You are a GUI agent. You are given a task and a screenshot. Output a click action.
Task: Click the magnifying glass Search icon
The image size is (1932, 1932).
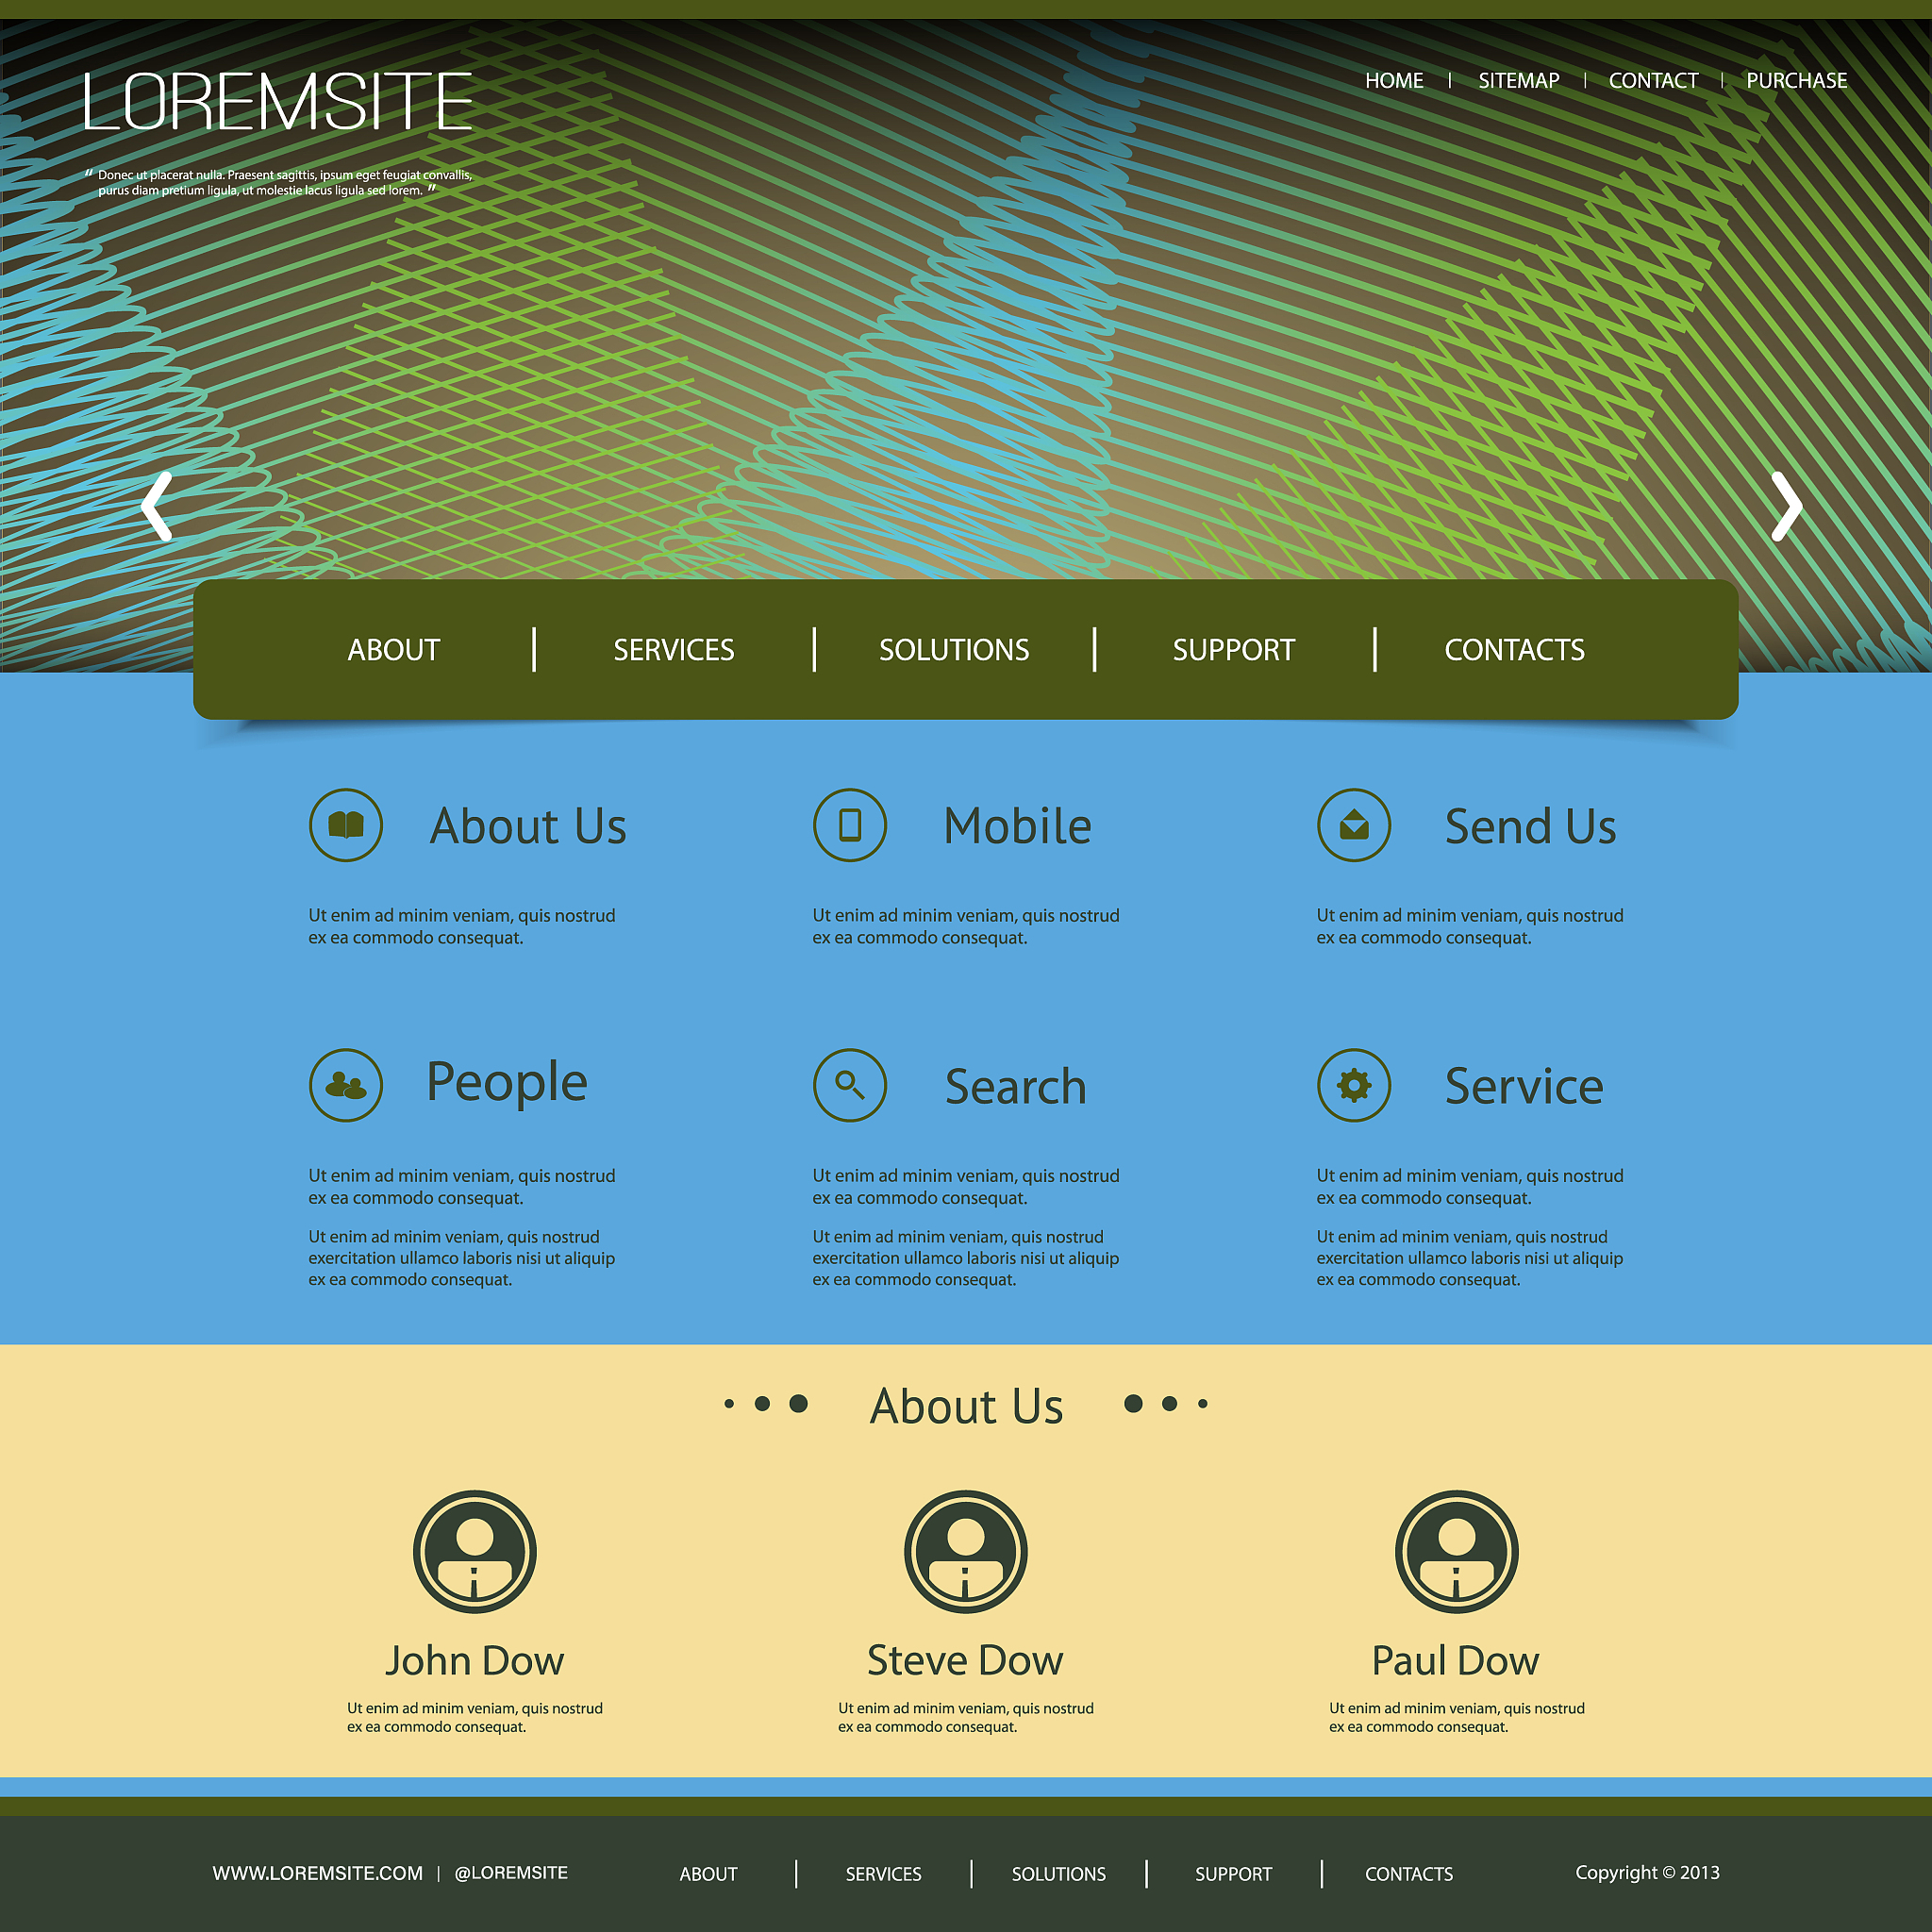click(x=850, y=1085)
